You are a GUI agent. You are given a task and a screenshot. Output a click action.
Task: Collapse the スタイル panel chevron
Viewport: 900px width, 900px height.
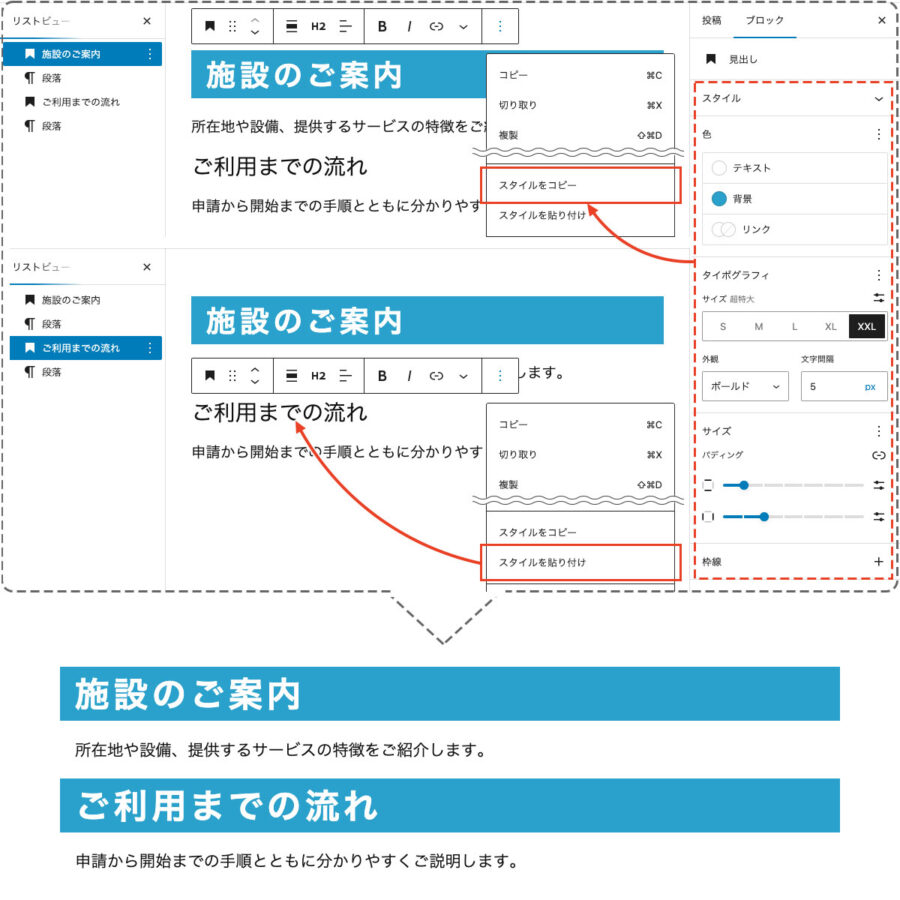pyautogui.click(x=878, y=99)
